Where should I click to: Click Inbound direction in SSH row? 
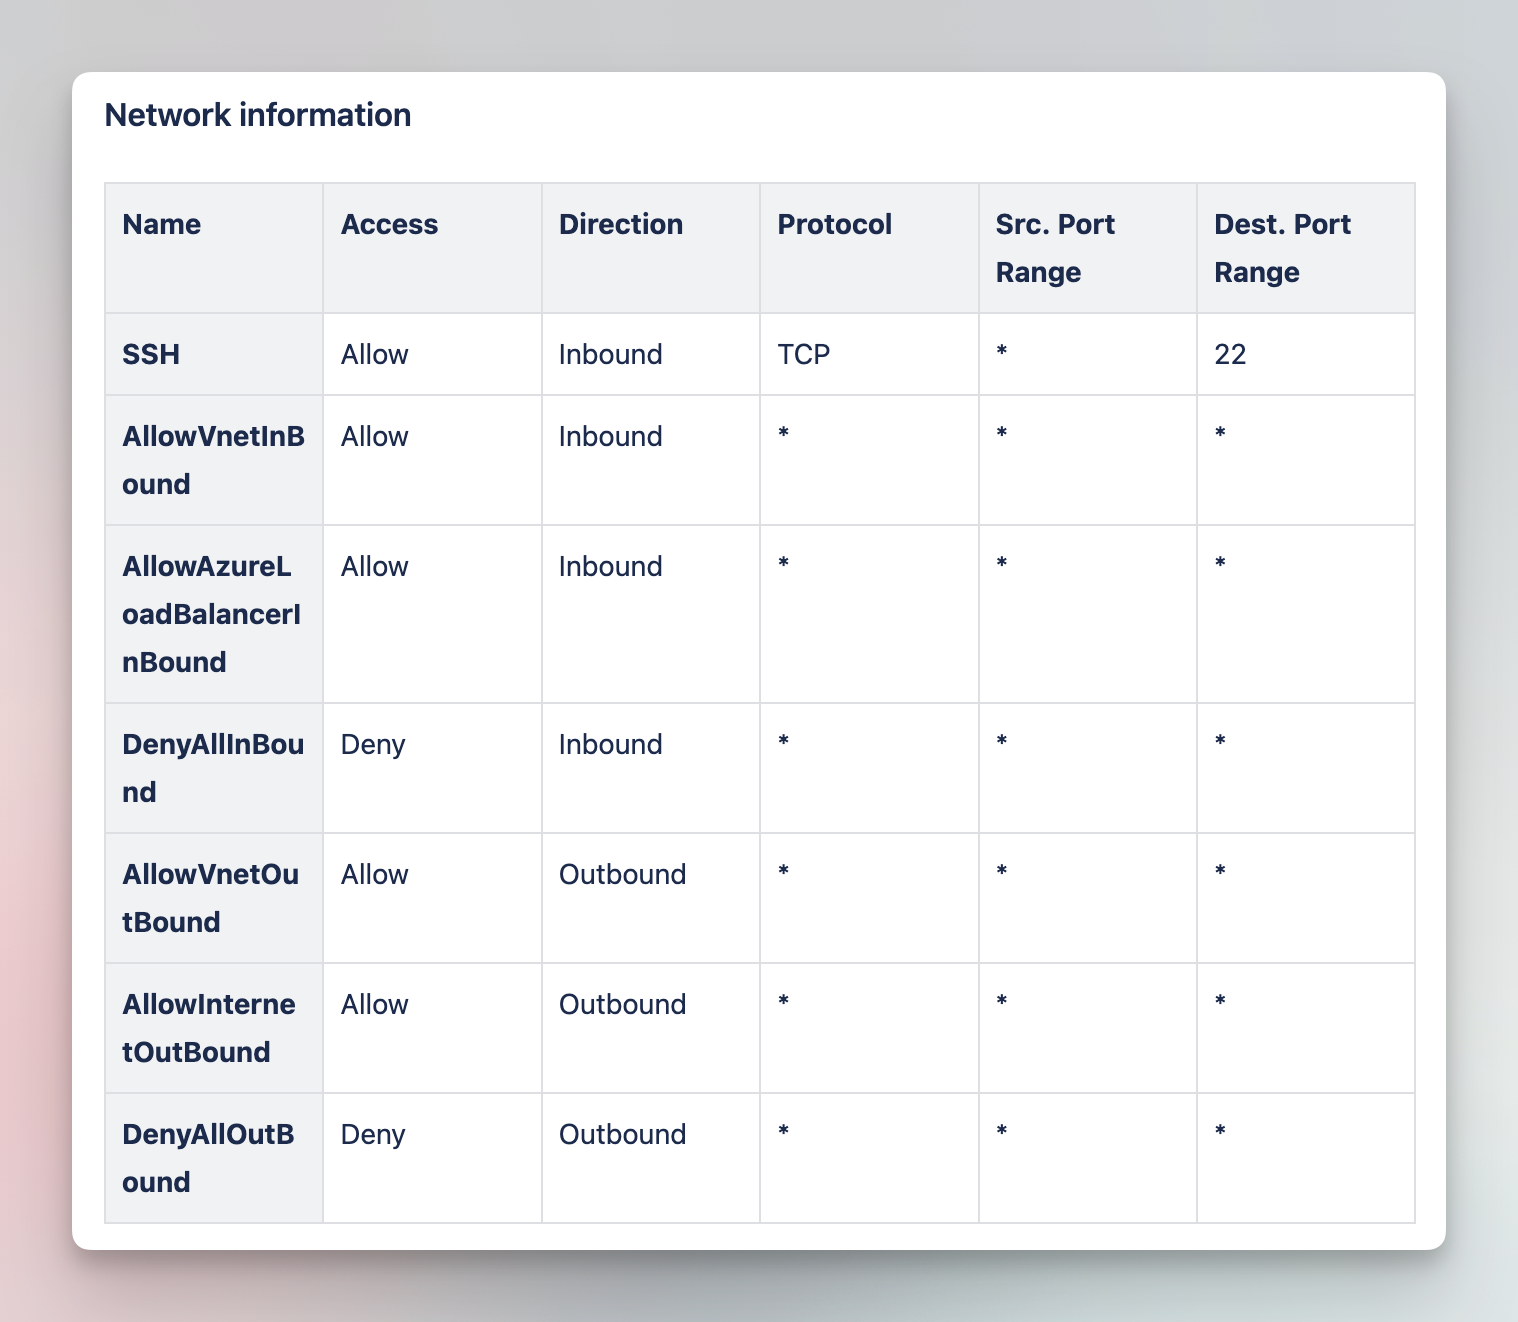tap(610, 354)
